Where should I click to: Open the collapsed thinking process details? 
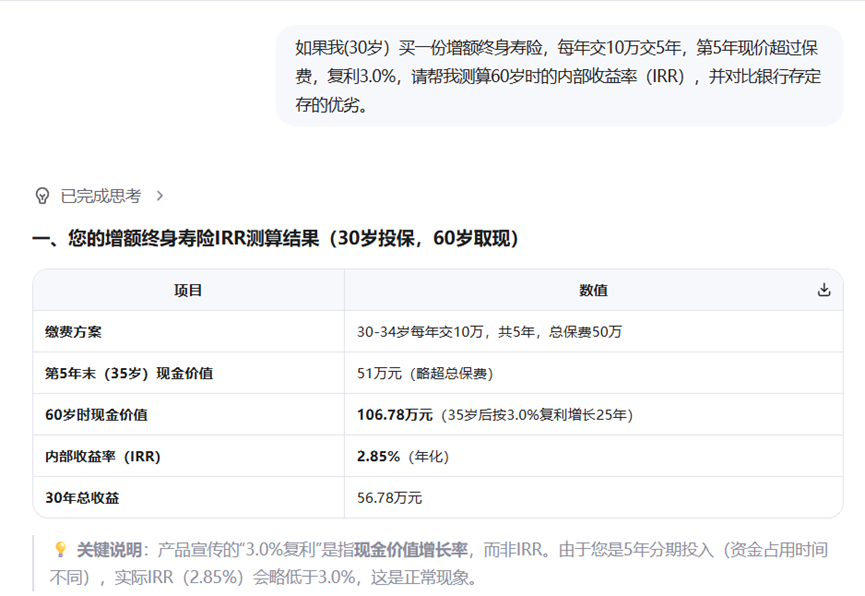158,196
